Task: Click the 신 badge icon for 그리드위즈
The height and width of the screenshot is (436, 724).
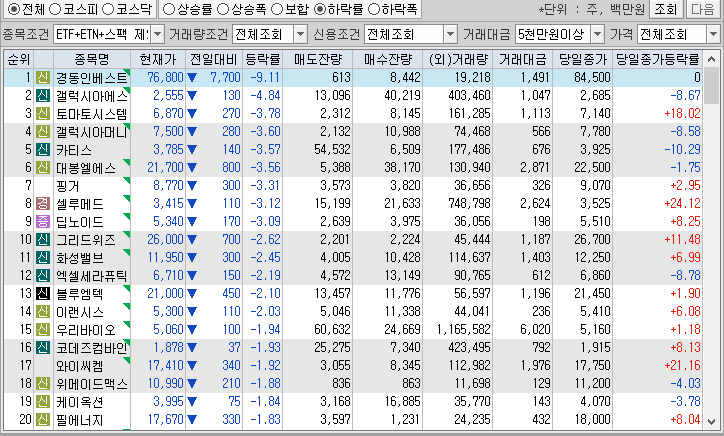Action: [x=43, y=240]
